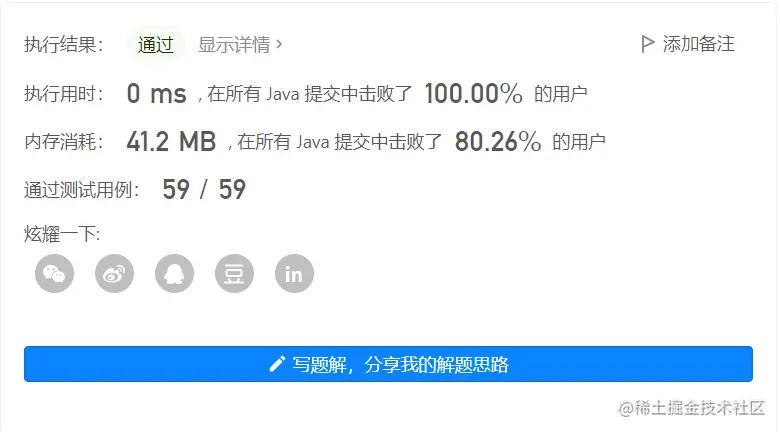Share result via QQ penguin icon

(174, 273)
